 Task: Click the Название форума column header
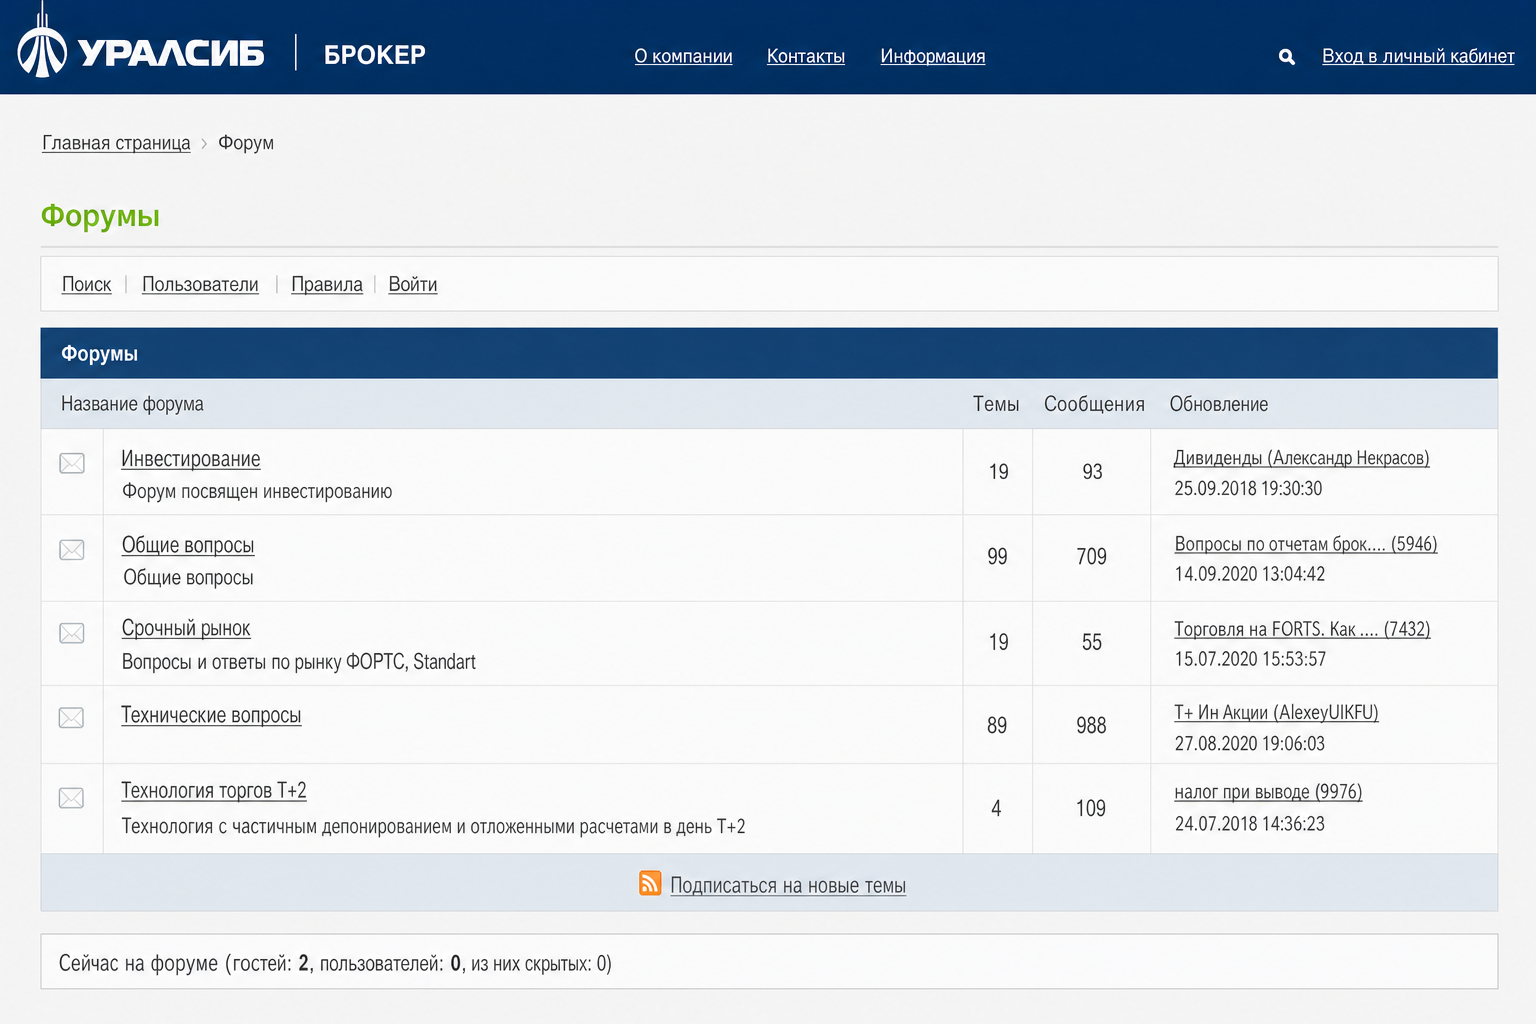pyautogui.click(x=132, y=404)
